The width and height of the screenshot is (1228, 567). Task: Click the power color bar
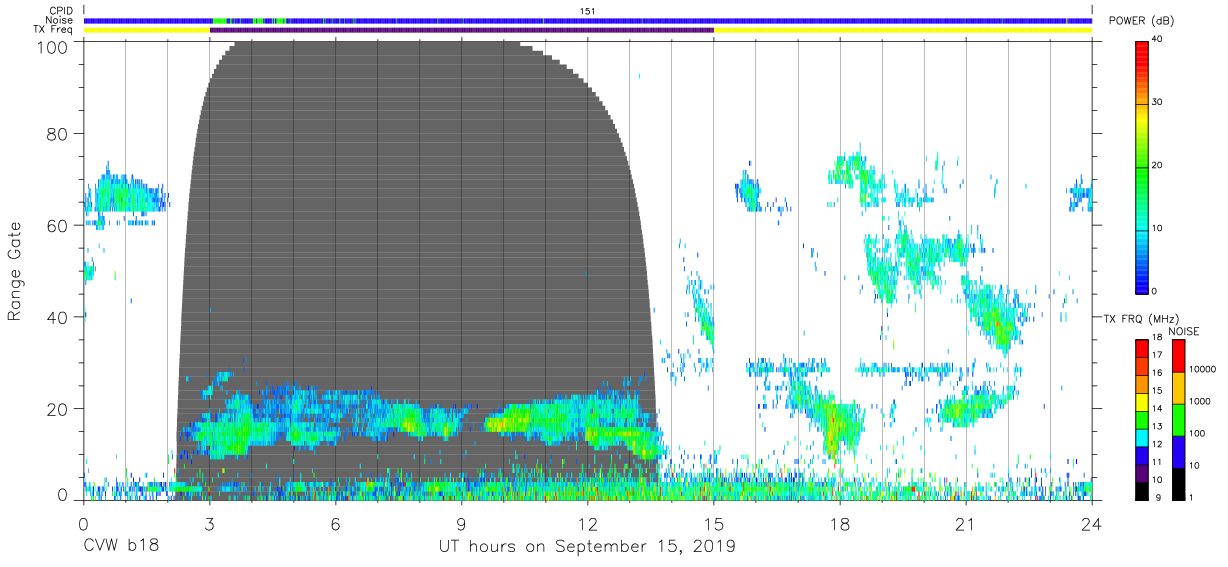click(x=1142, y=166)
